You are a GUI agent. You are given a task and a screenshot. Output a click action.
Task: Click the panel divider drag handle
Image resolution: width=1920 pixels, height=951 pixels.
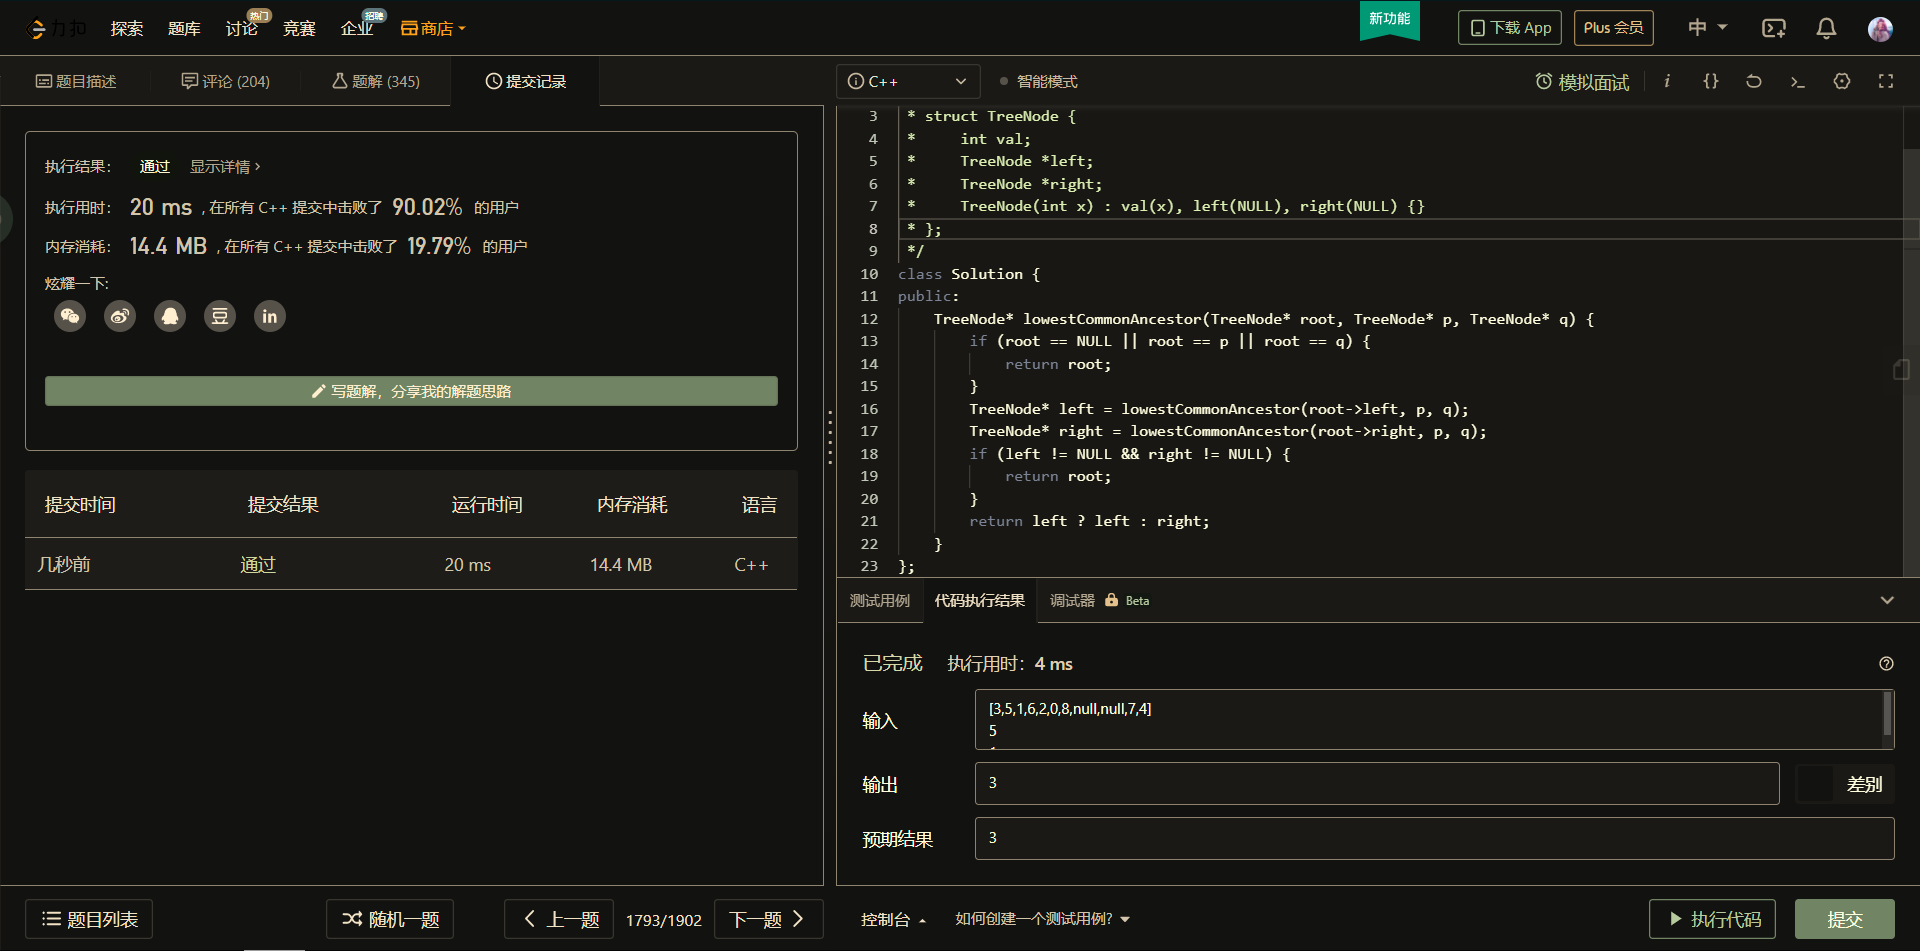pos(830,438)
